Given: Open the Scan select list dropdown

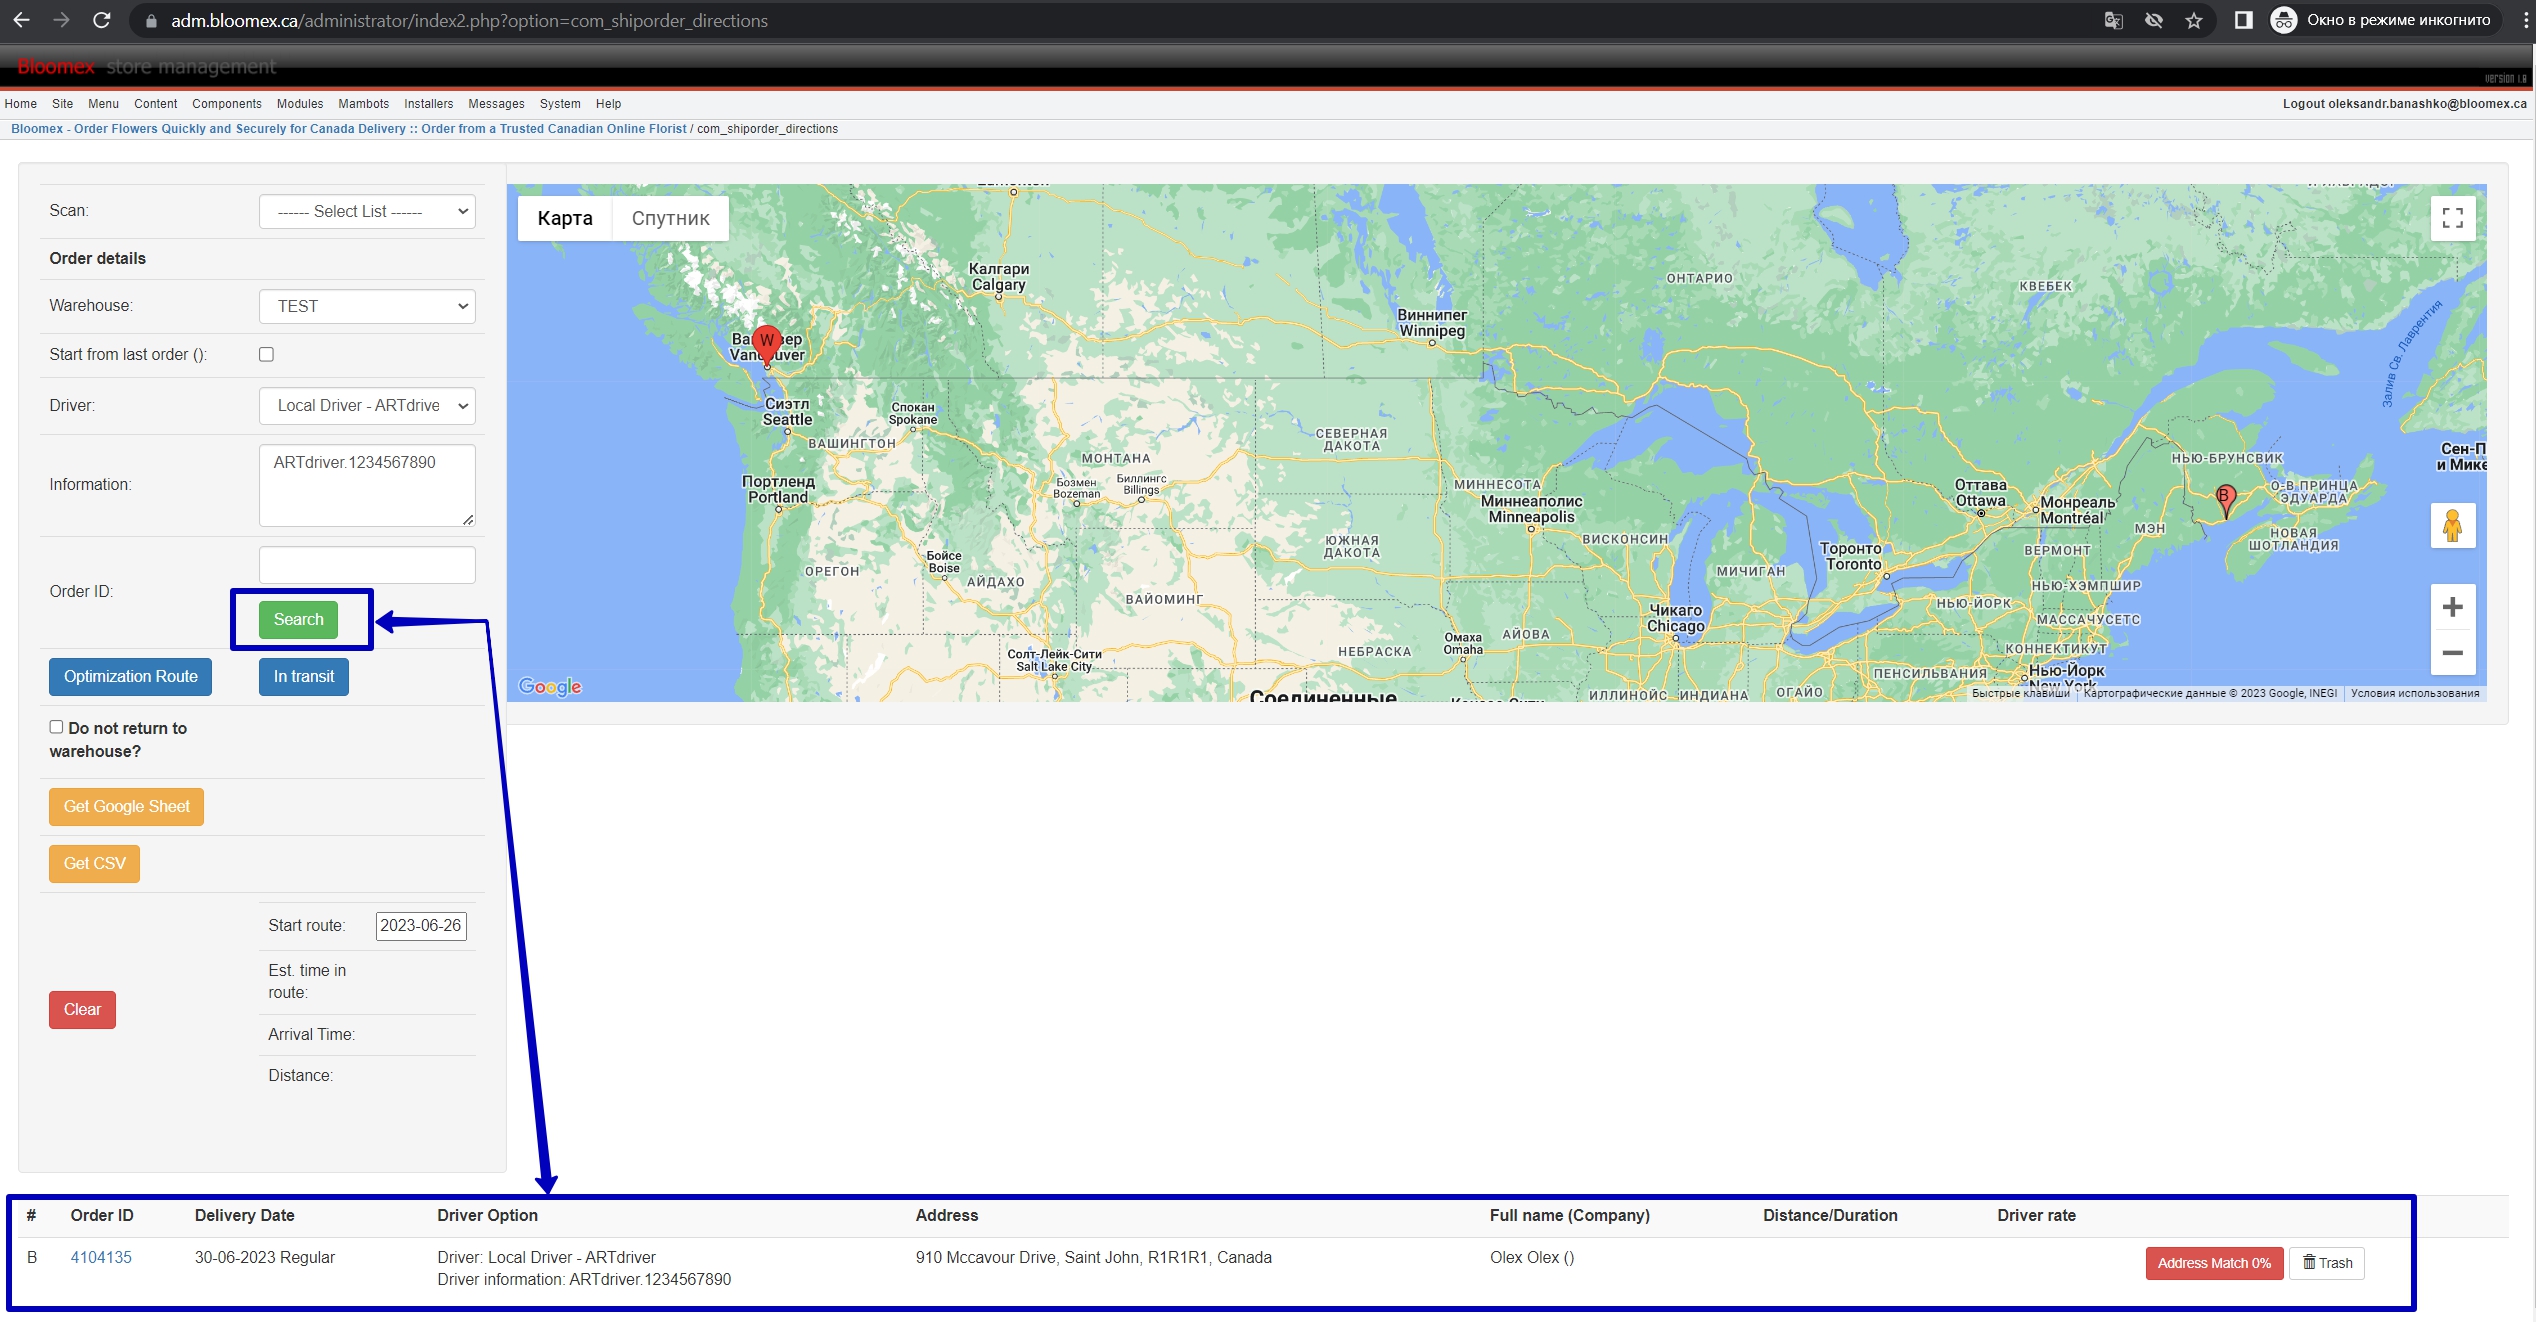Looking at the screenshot, I should (x=367, y=211).
